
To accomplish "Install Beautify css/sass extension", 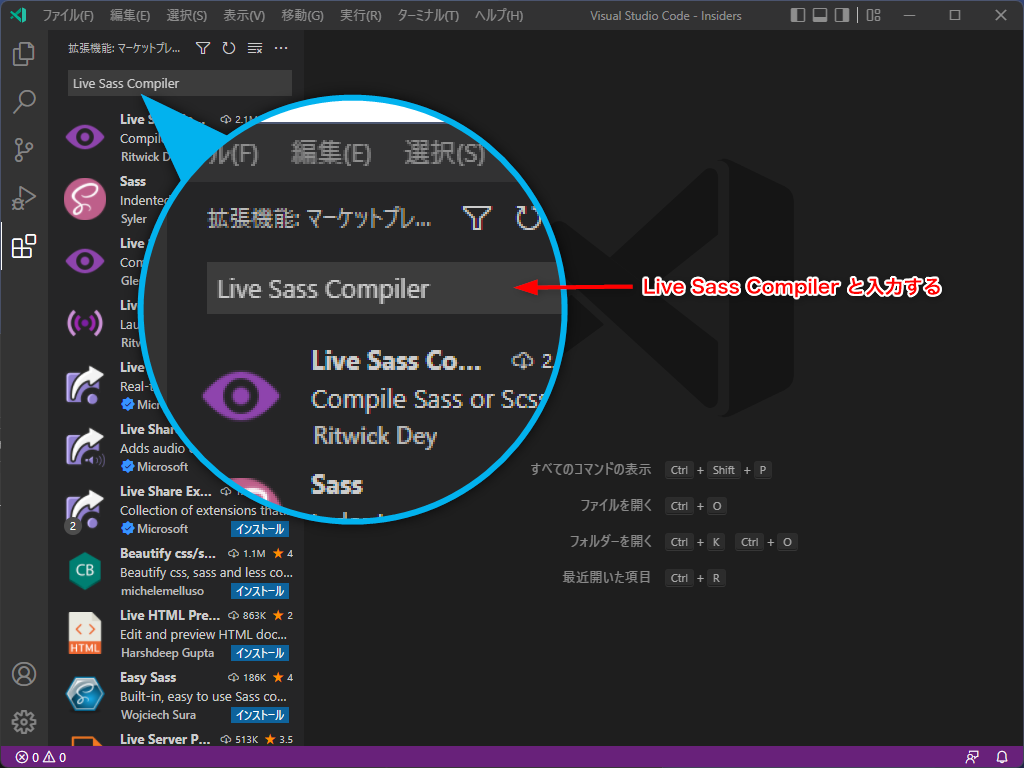I will [260, 591].
